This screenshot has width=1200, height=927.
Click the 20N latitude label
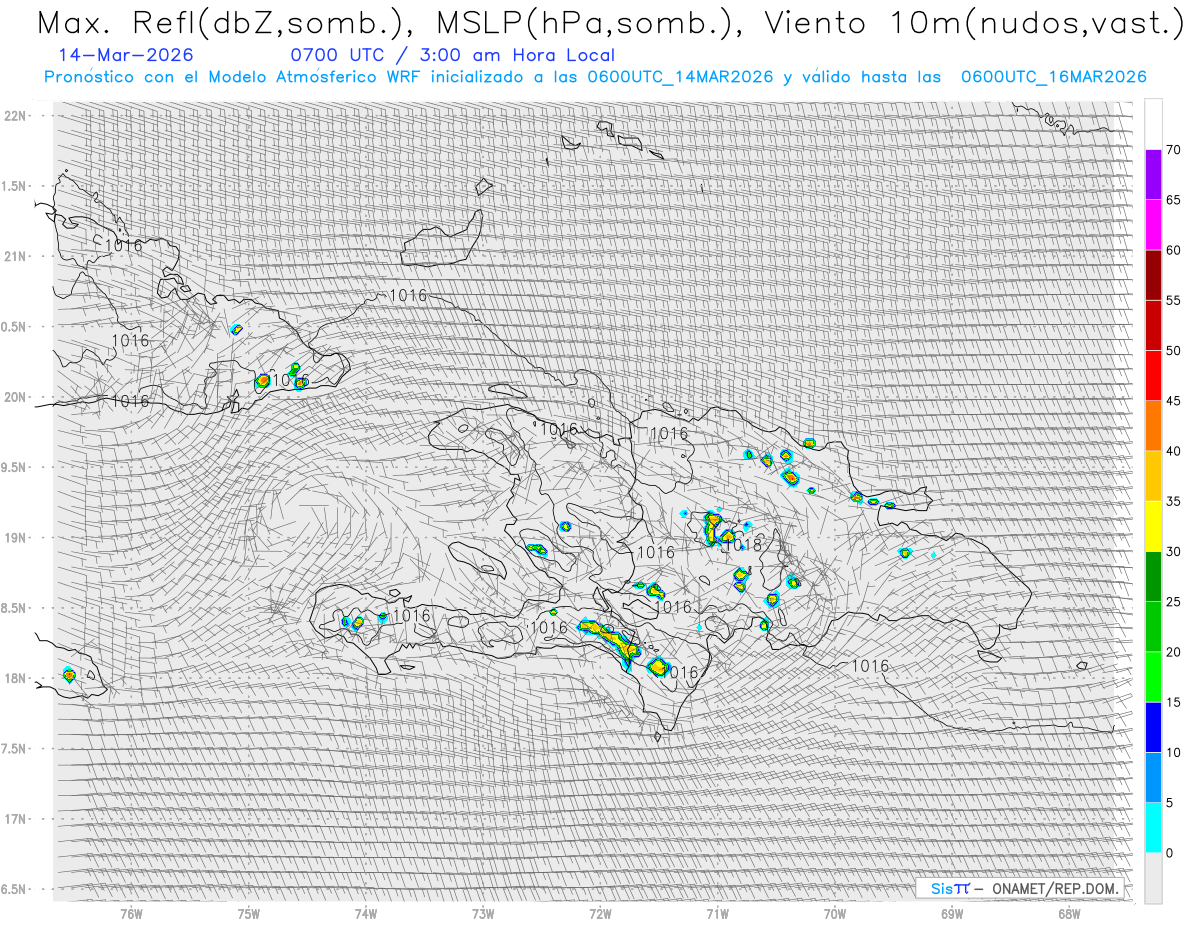(17, 397)
